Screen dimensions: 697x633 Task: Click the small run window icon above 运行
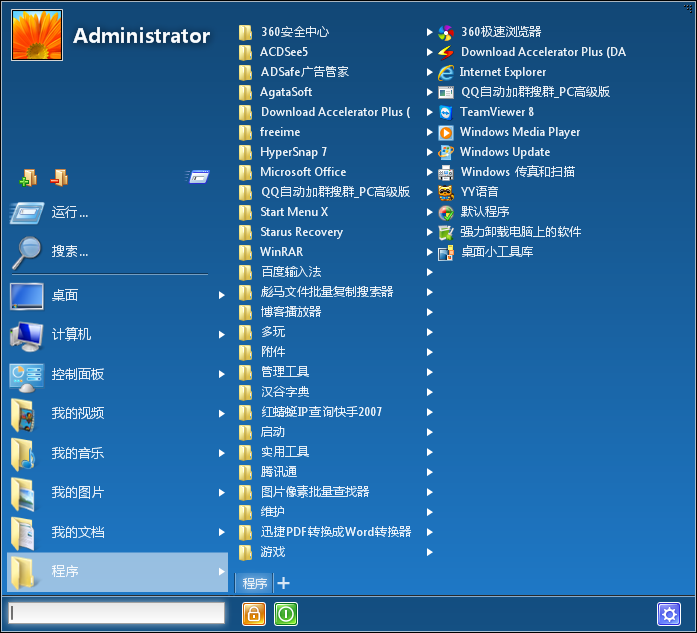click(x=198, y=177)
